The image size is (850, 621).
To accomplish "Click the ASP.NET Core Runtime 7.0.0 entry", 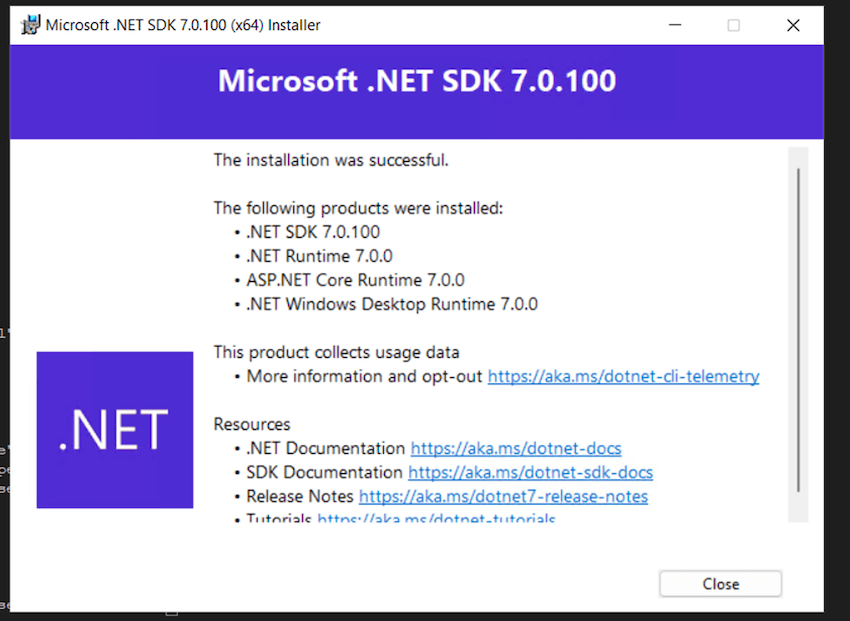I will (x=355, y=280).
